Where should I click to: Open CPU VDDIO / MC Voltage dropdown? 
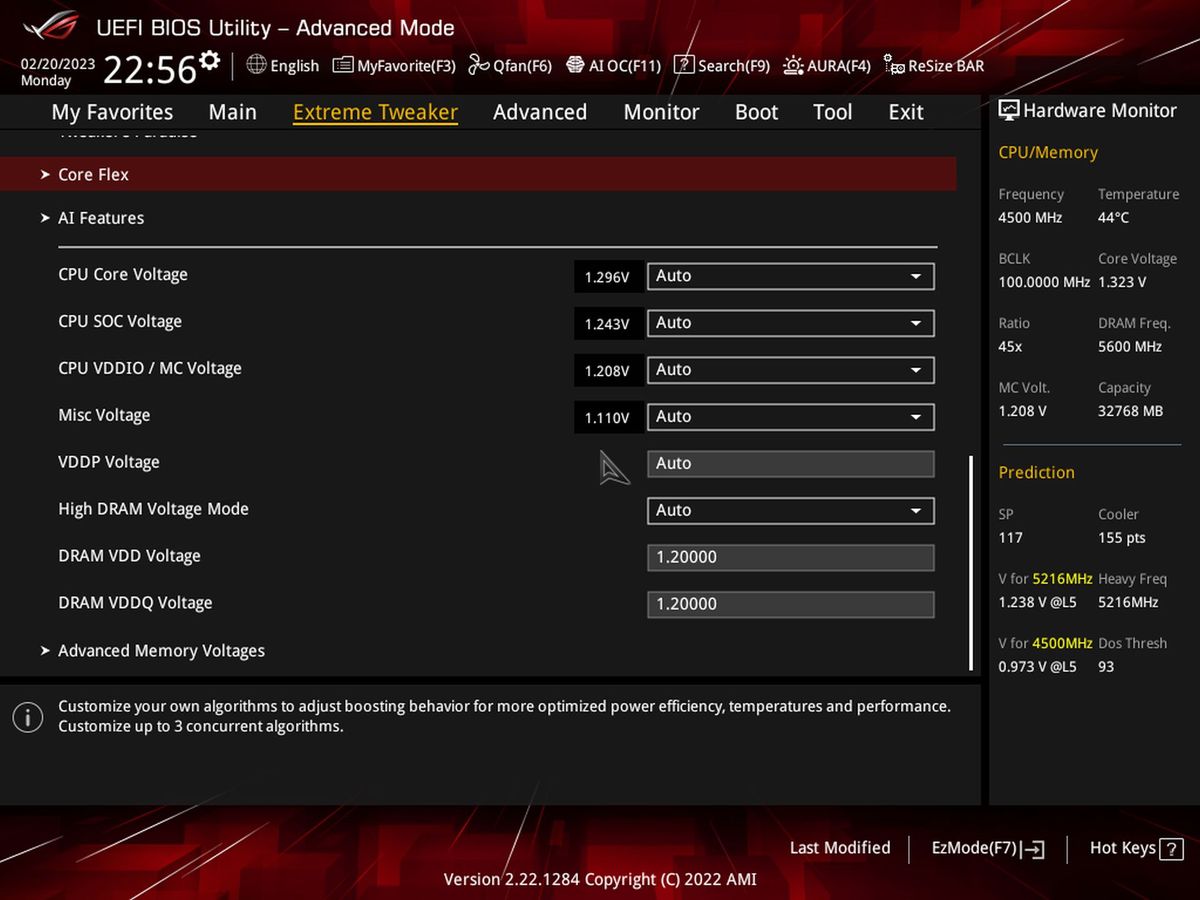pos(791,370)
